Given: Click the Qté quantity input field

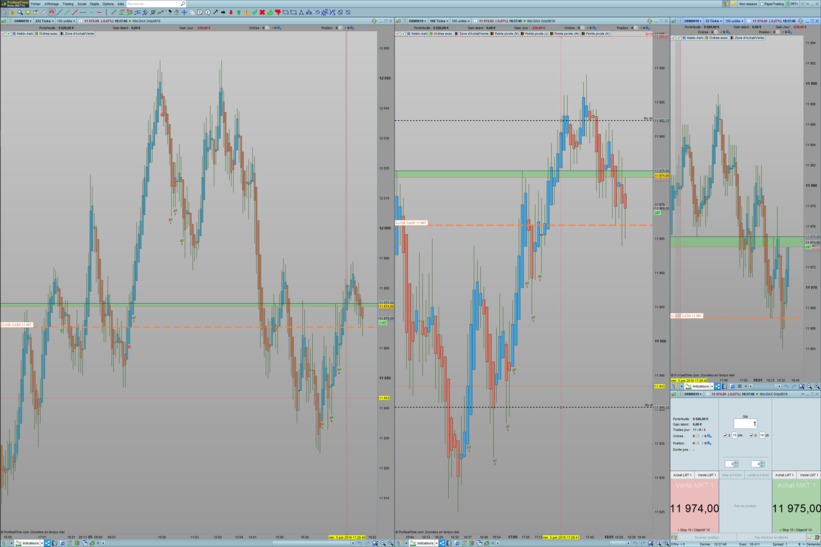Looking at the screenshot, I should (745, 423).
